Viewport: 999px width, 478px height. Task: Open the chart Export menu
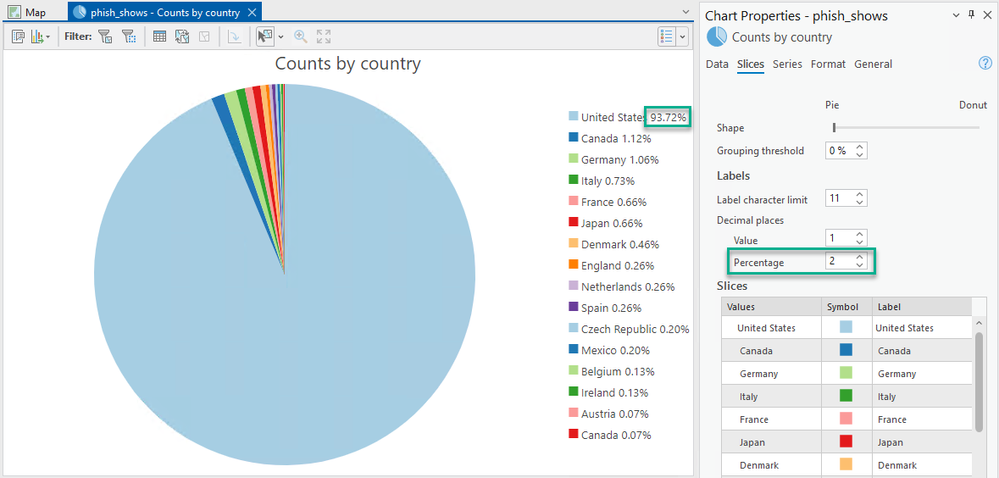40,37
